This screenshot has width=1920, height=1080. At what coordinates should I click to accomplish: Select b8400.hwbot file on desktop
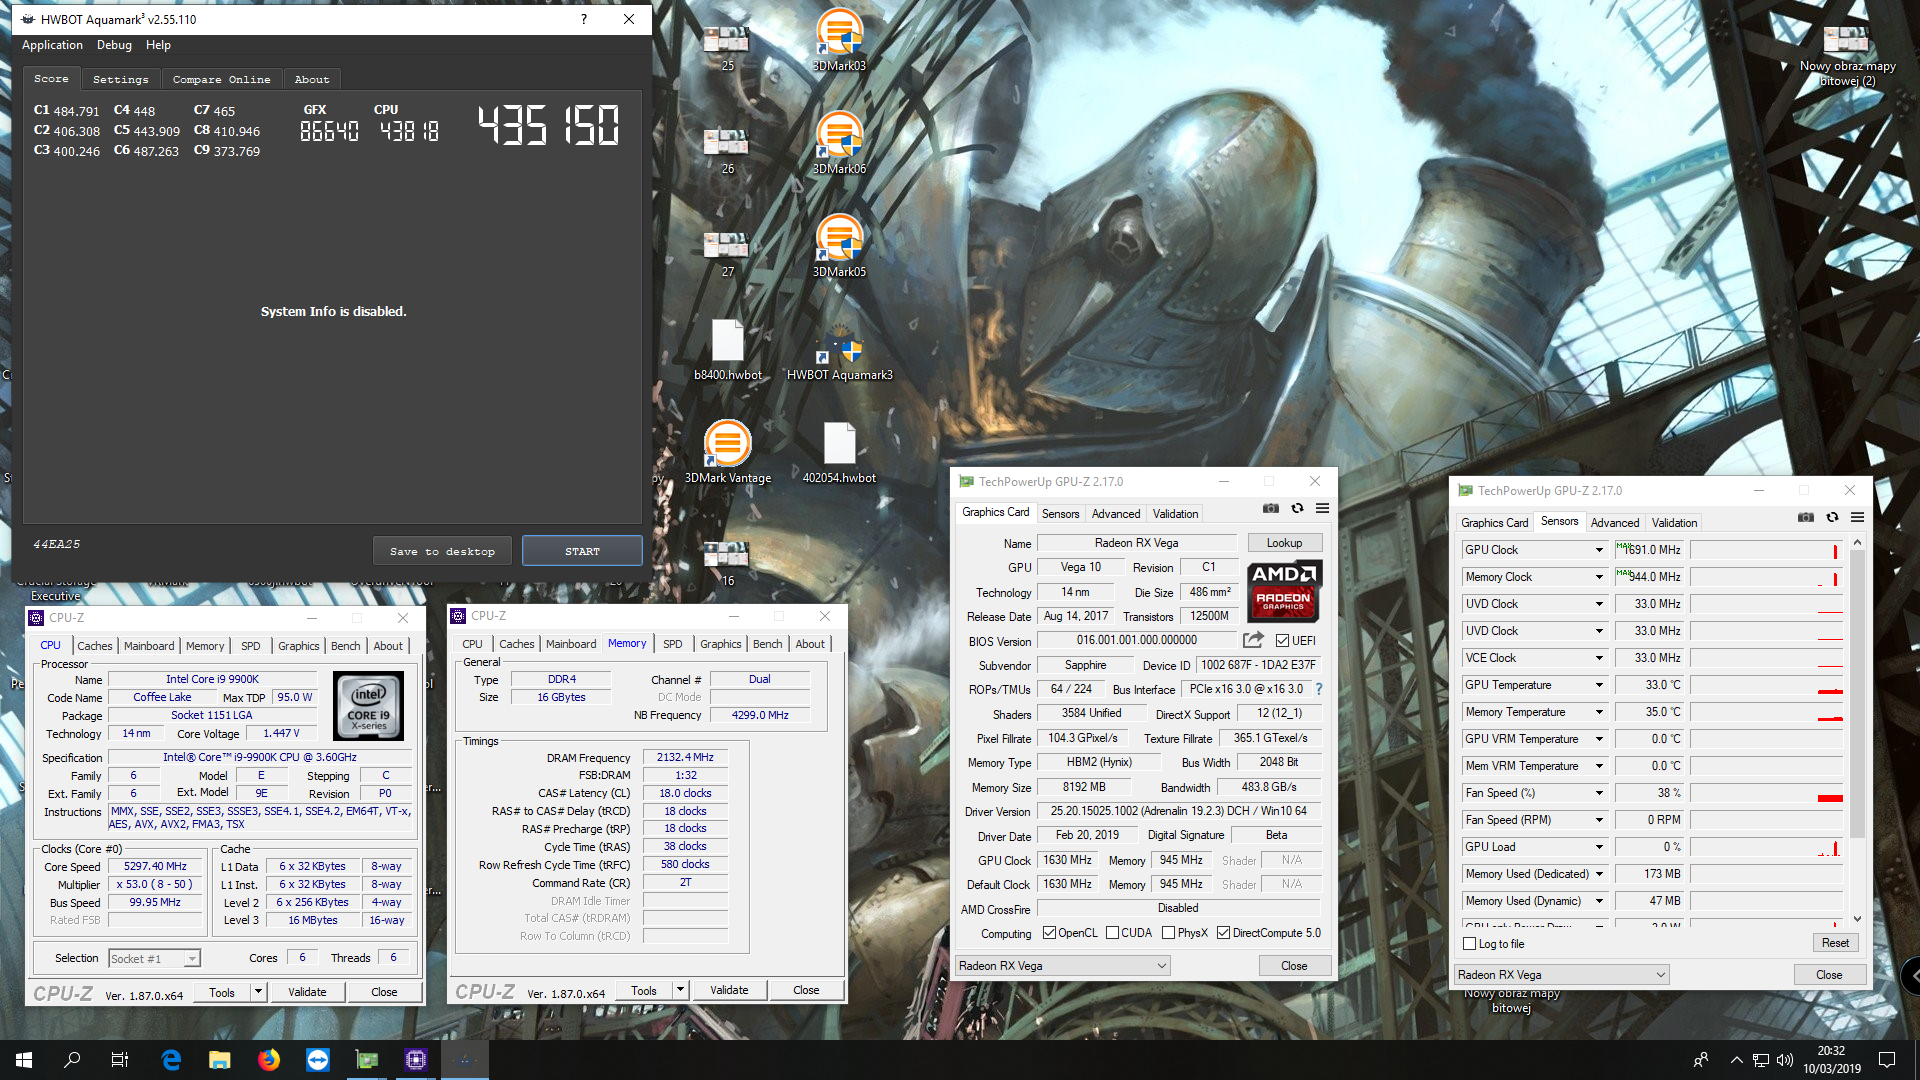click(728, 349)
